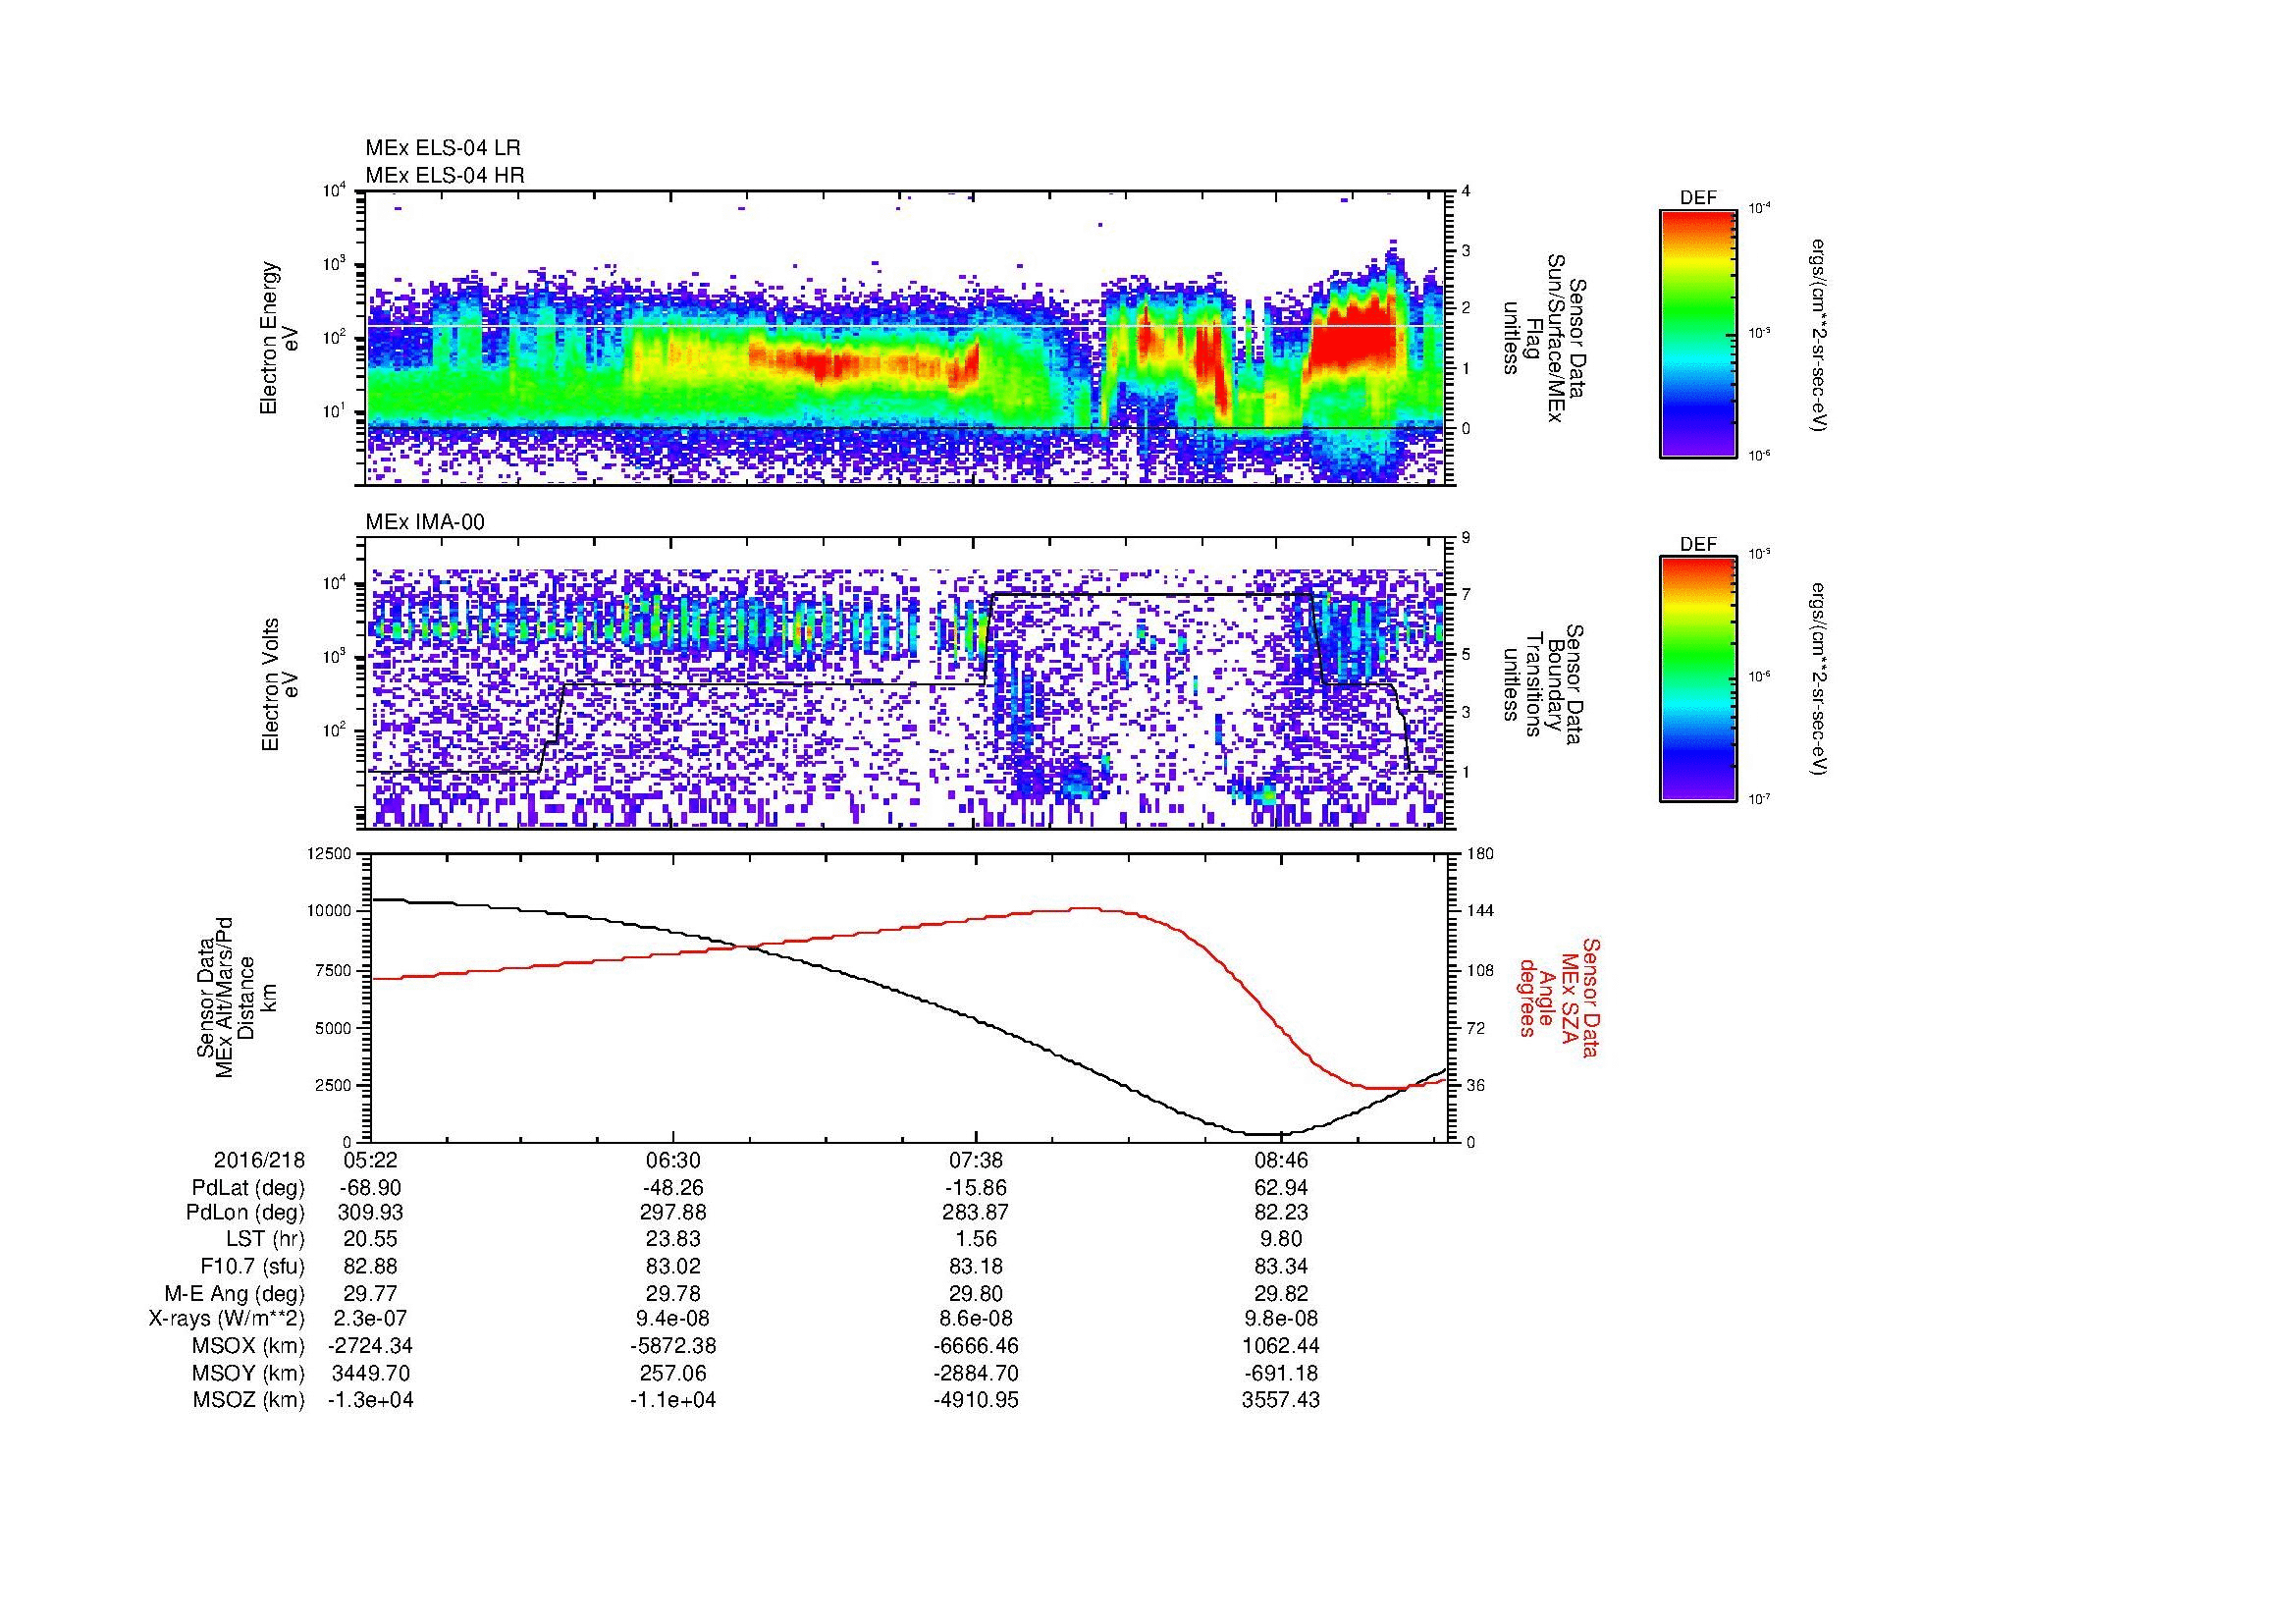
Task: Click the 'X-rays (W/m**2)' row label
Action: (x=226, y=1319)
